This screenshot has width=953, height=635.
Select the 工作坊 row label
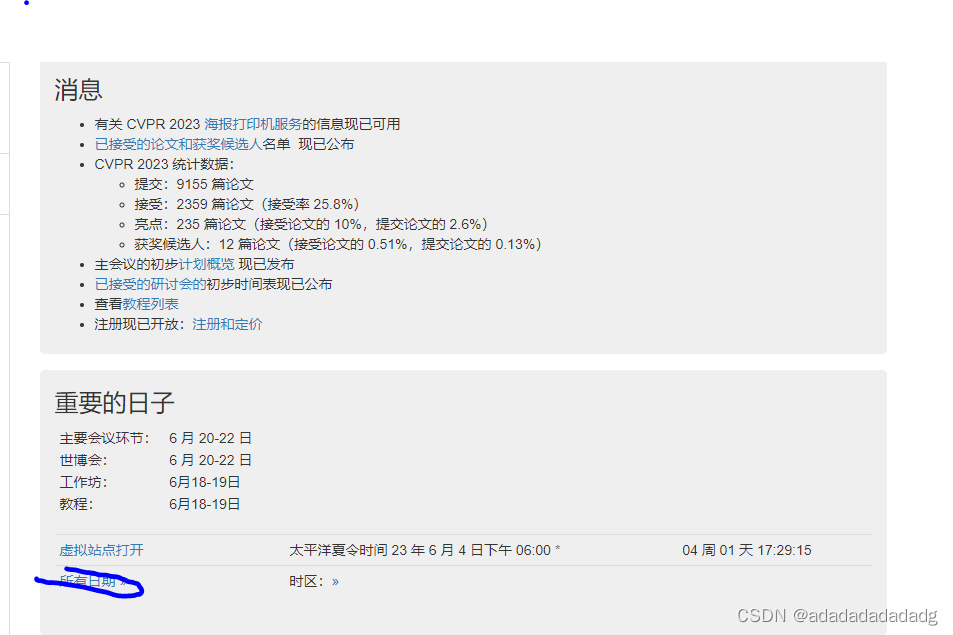[83, 482]
